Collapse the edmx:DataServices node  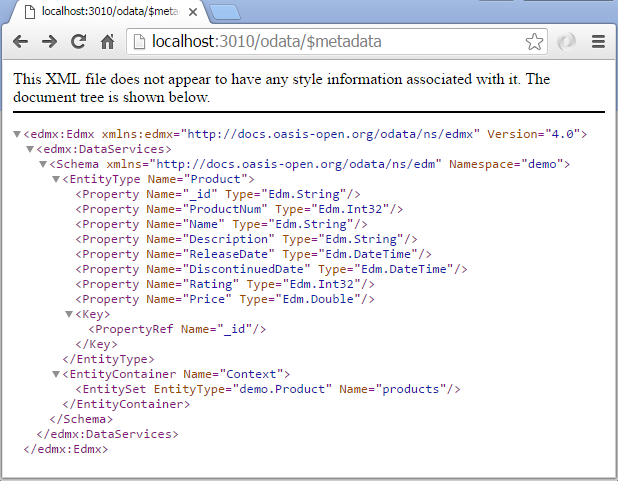[x=30, y=149]
